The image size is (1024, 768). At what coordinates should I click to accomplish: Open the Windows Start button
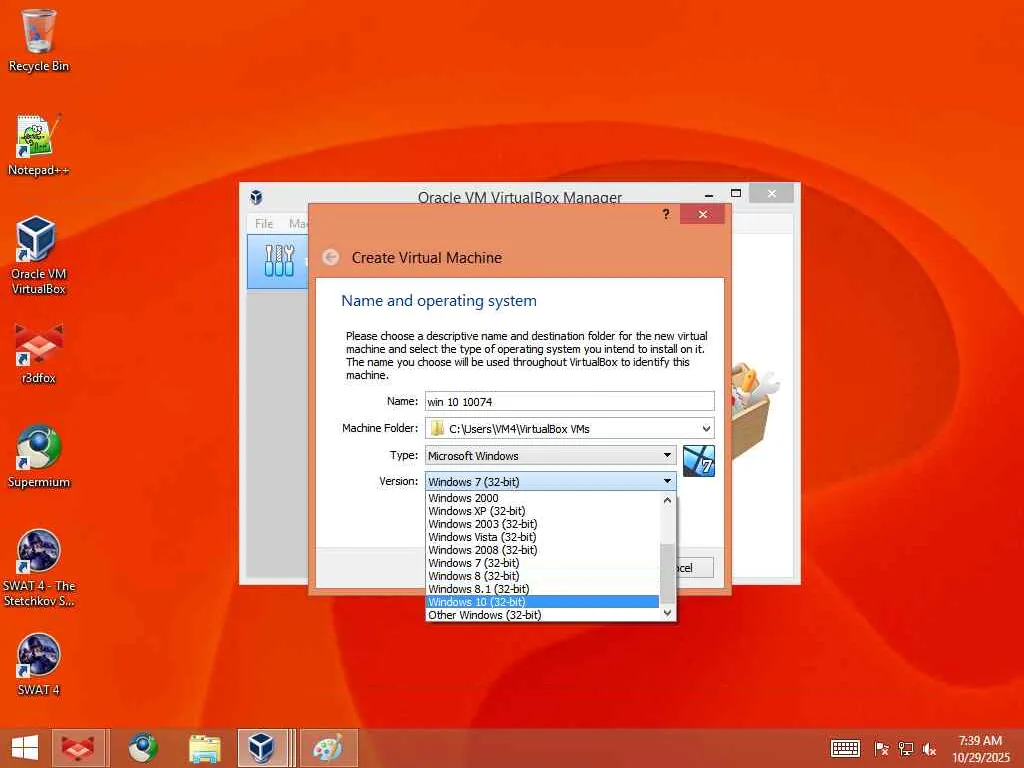[x=25, y=748]
